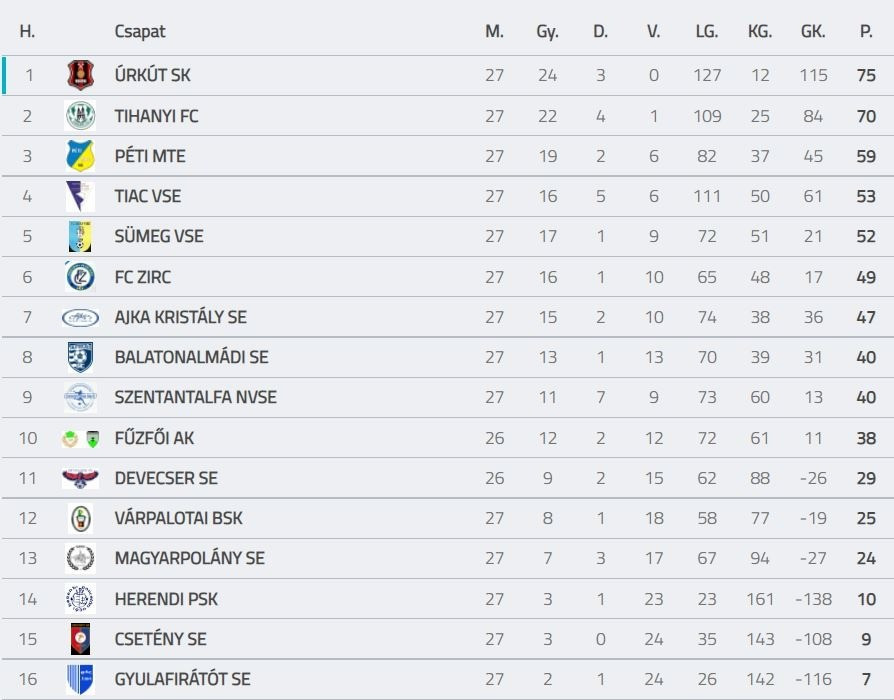Click the ÚRKÚT SK team crest

tap(80, 75)
